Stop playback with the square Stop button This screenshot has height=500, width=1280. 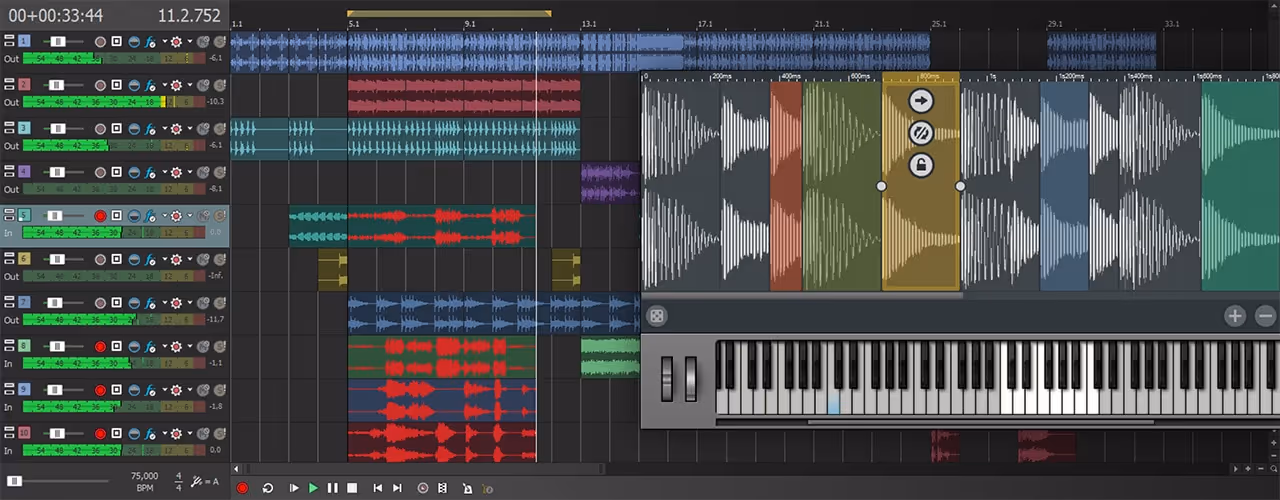point(352,488)
